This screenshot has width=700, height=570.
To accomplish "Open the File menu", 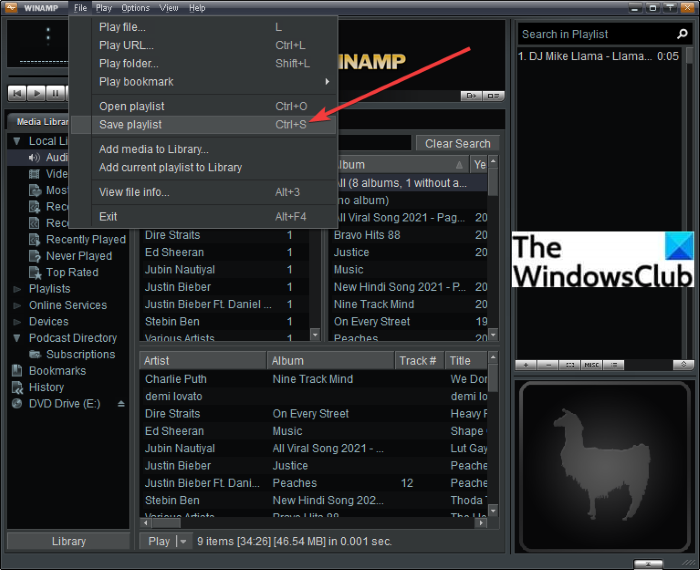I will pos(80,8).
